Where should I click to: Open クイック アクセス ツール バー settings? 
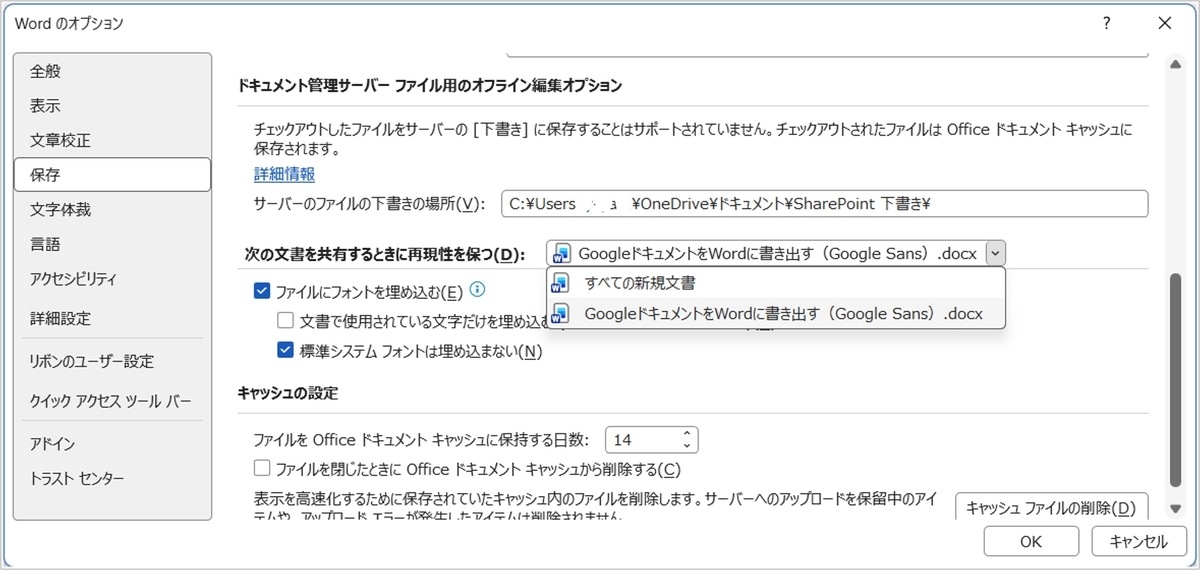tap(112, 401)
